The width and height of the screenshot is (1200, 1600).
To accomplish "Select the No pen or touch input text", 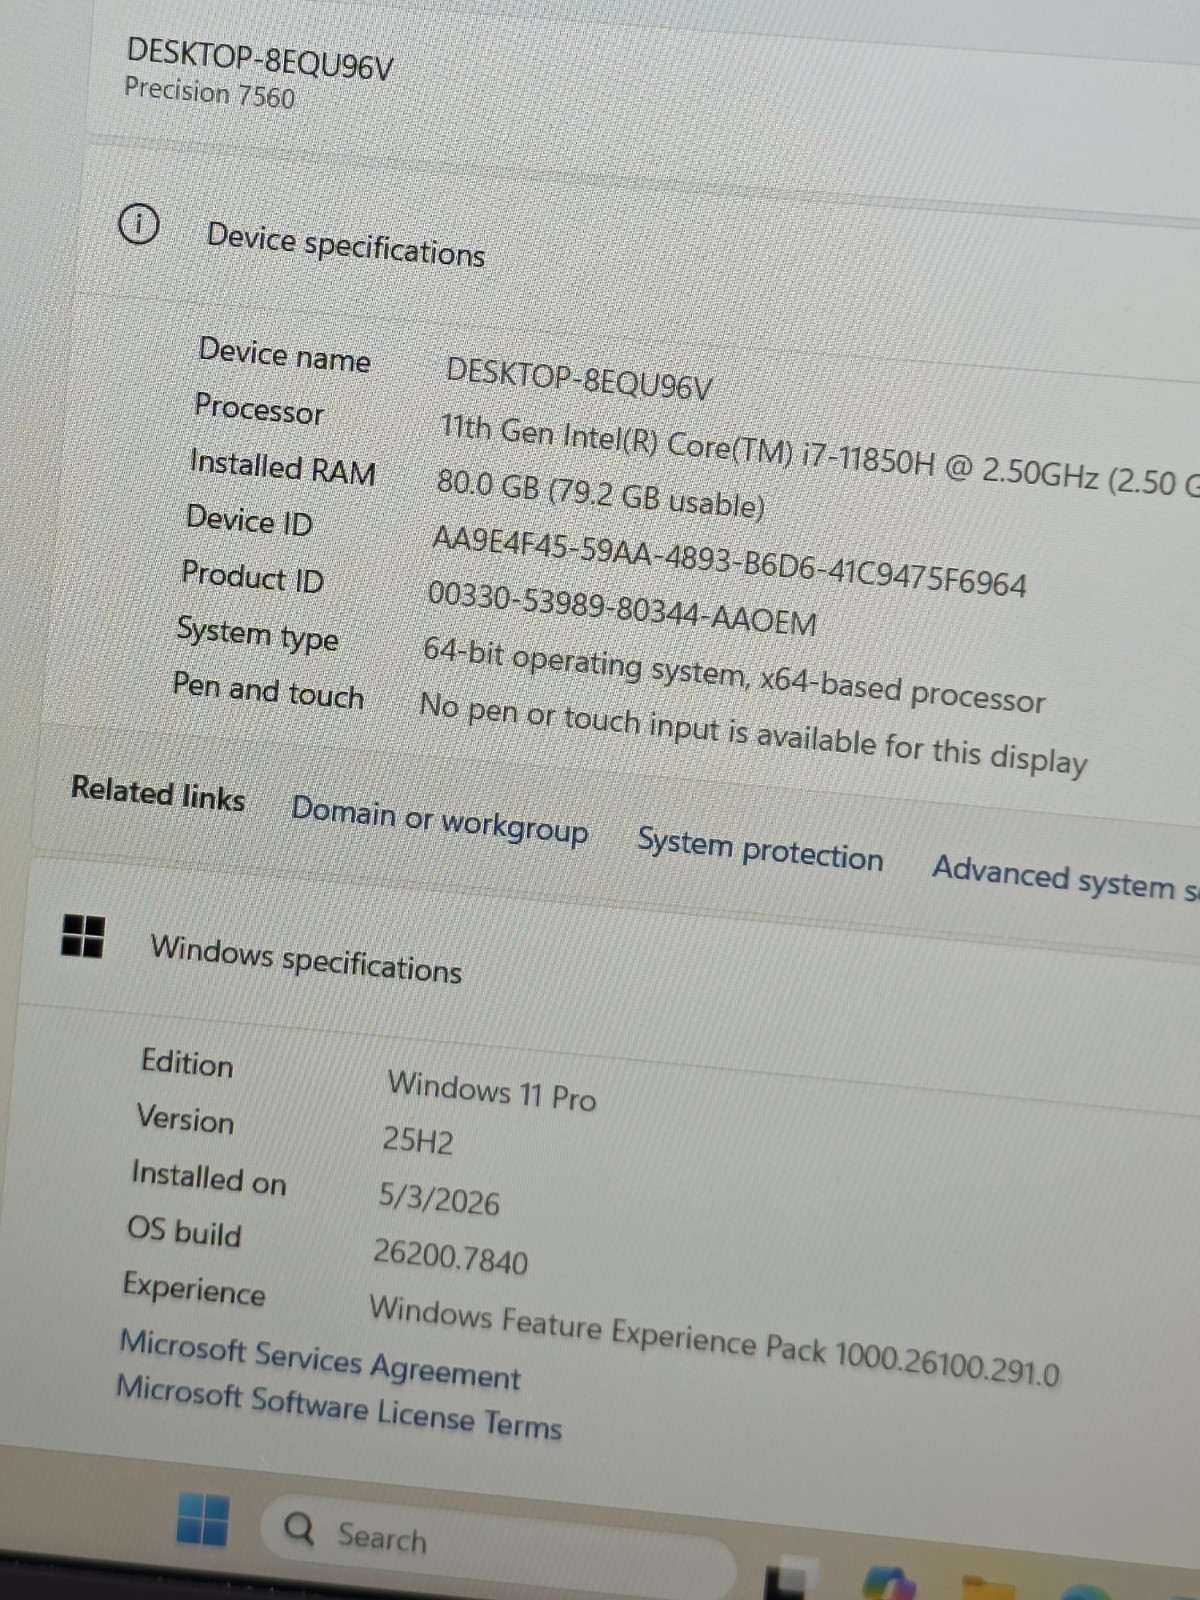I will (x=753, y=733).
